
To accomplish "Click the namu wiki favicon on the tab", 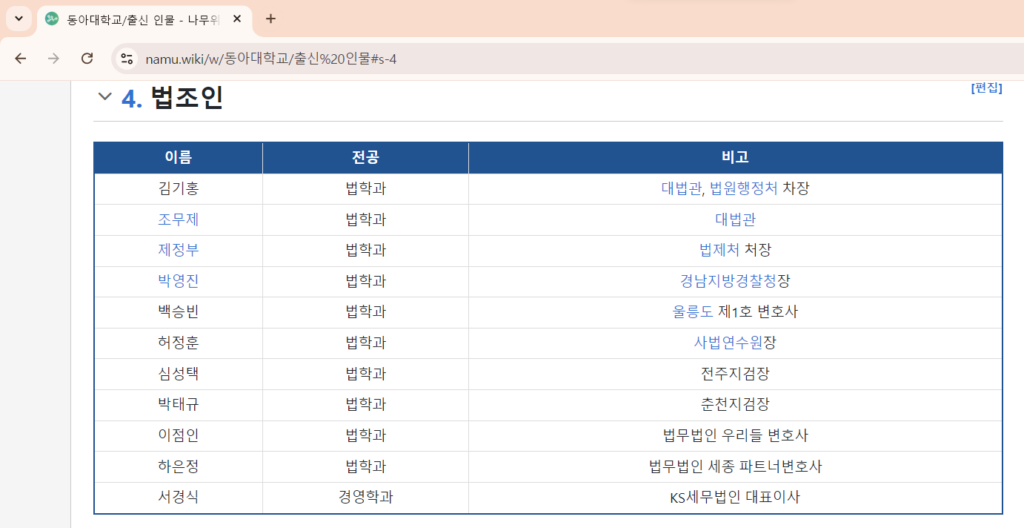I will tap(52, 19).
